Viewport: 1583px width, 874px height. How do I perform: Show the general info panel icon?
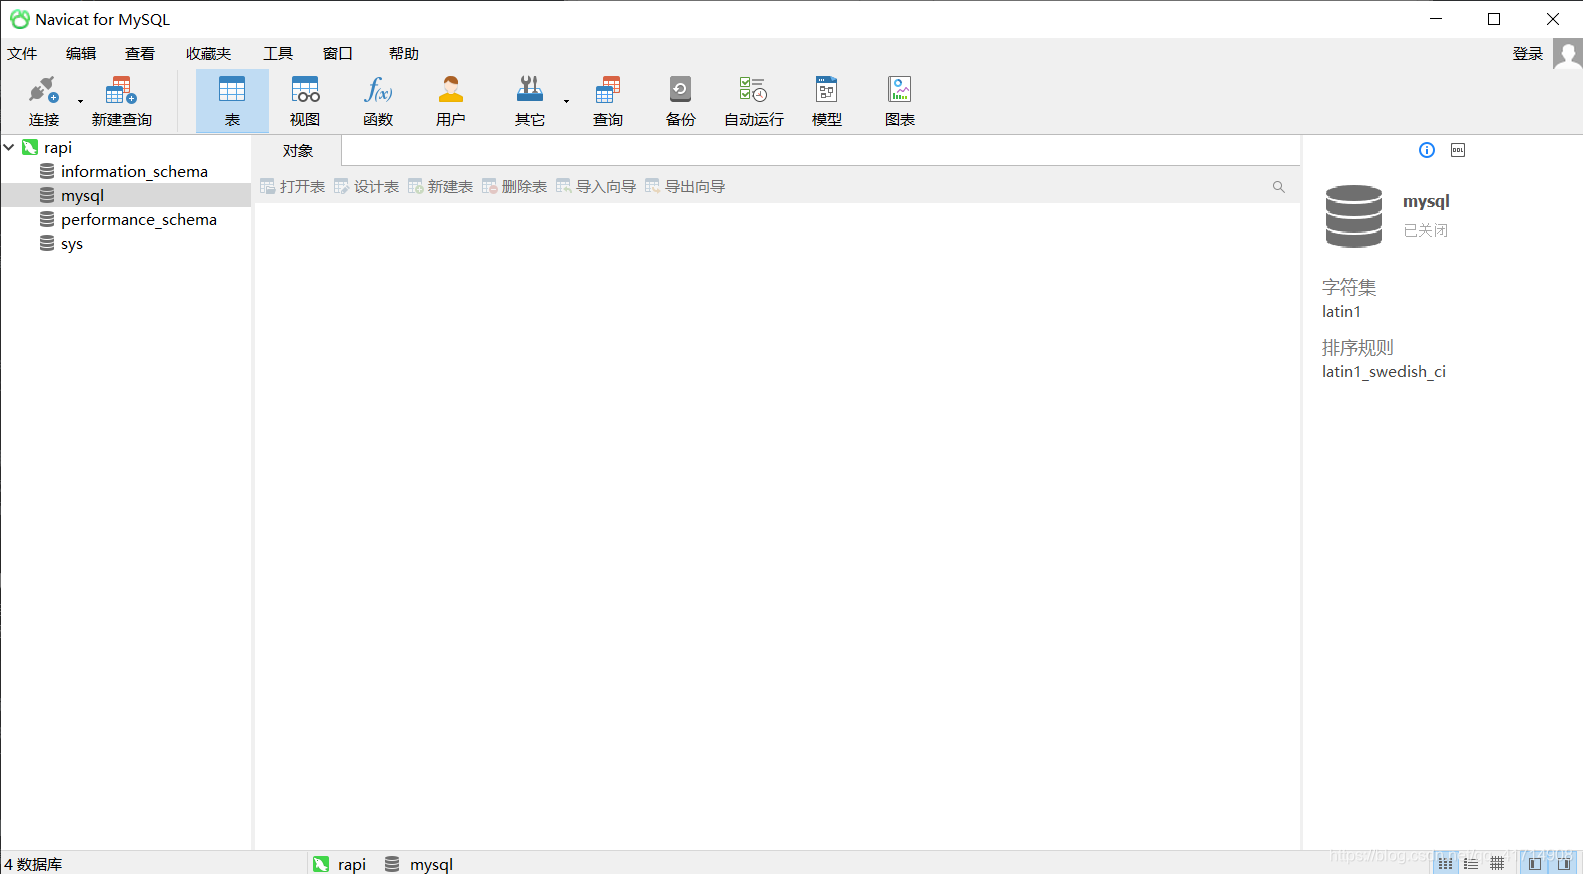1427,150
